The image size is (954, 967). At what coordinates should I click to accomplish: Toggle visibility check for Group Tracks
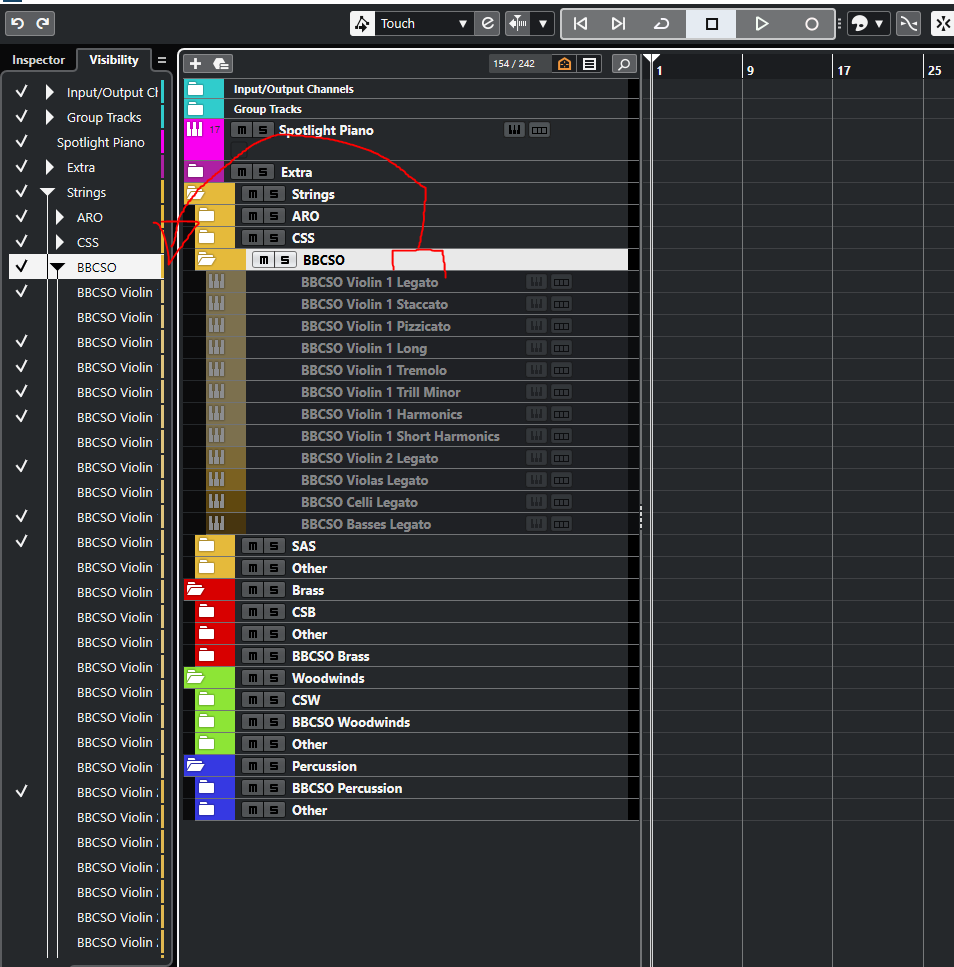coord(22,116)
